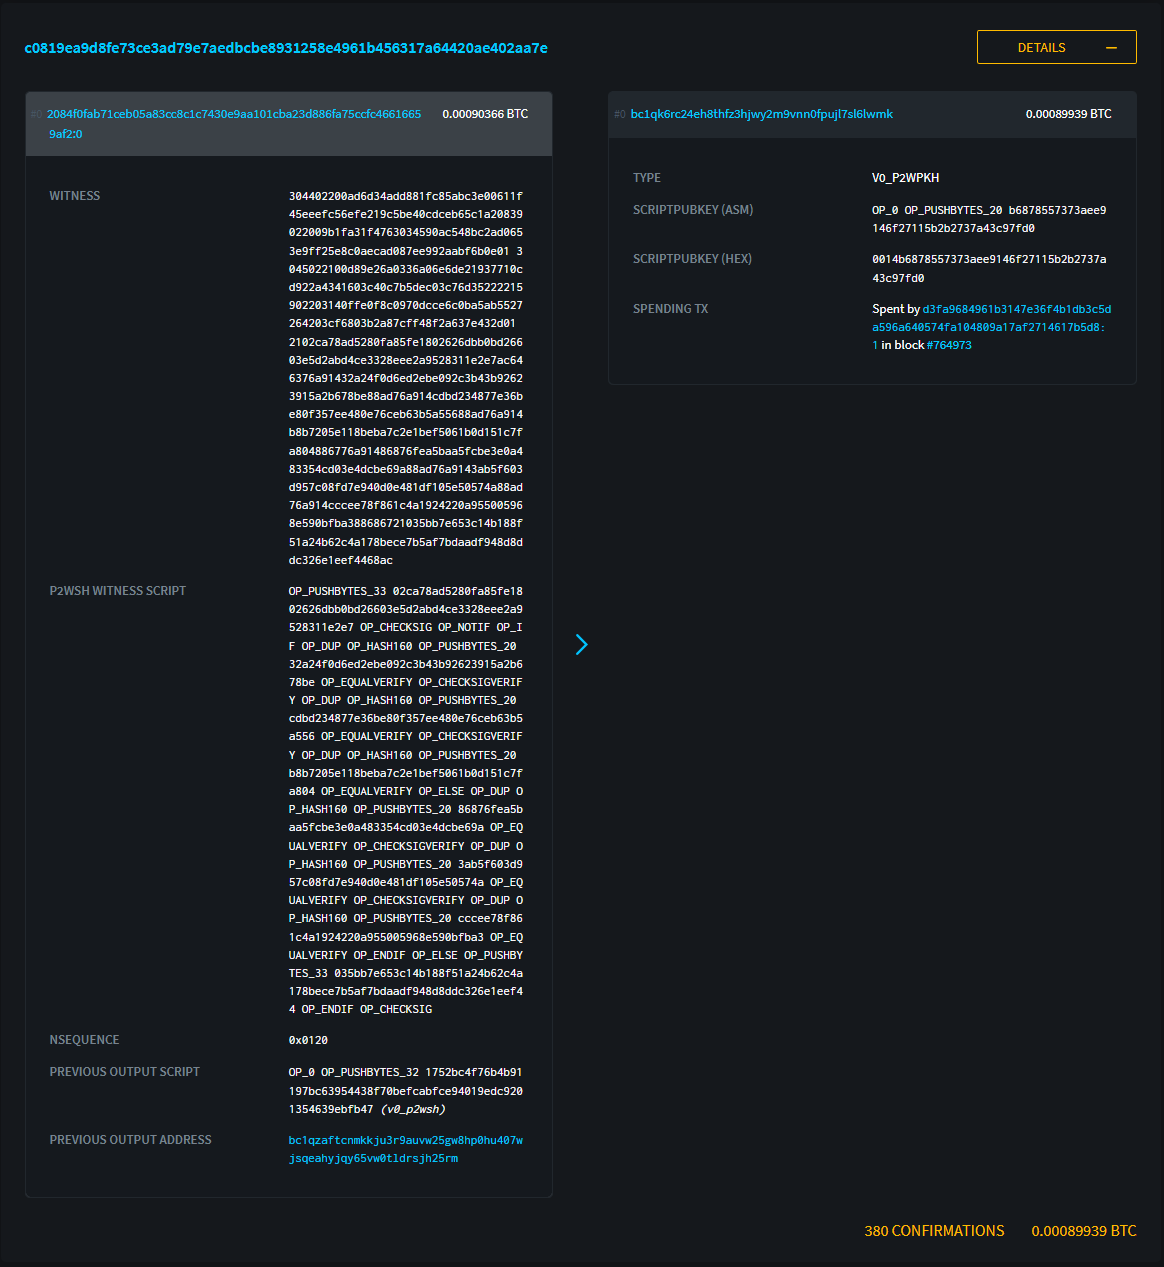Click the 380 CONFIRMATIONS indicator

(x=934, y=1231)
